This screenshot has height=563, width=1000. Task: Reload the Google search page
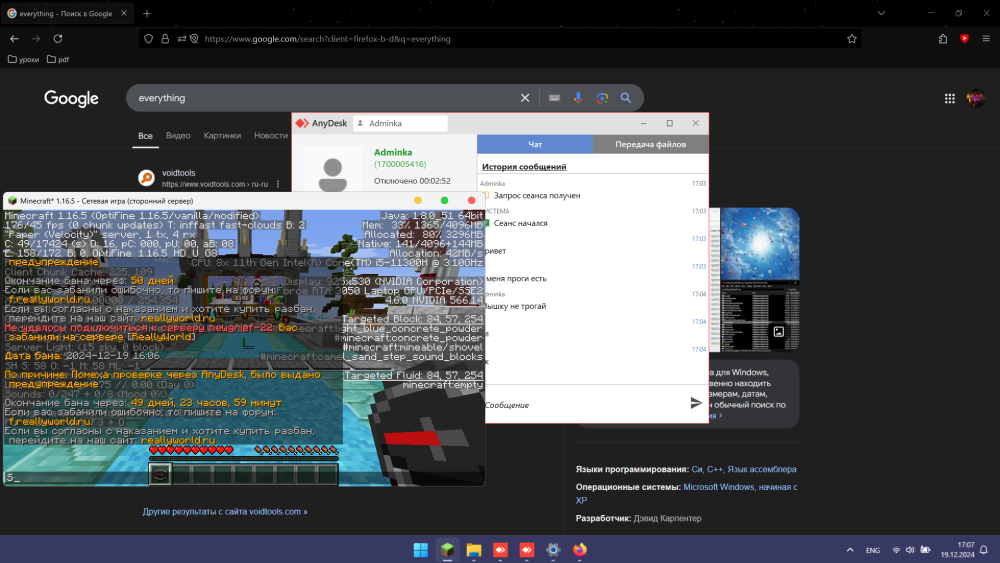[x=57, y=39]
